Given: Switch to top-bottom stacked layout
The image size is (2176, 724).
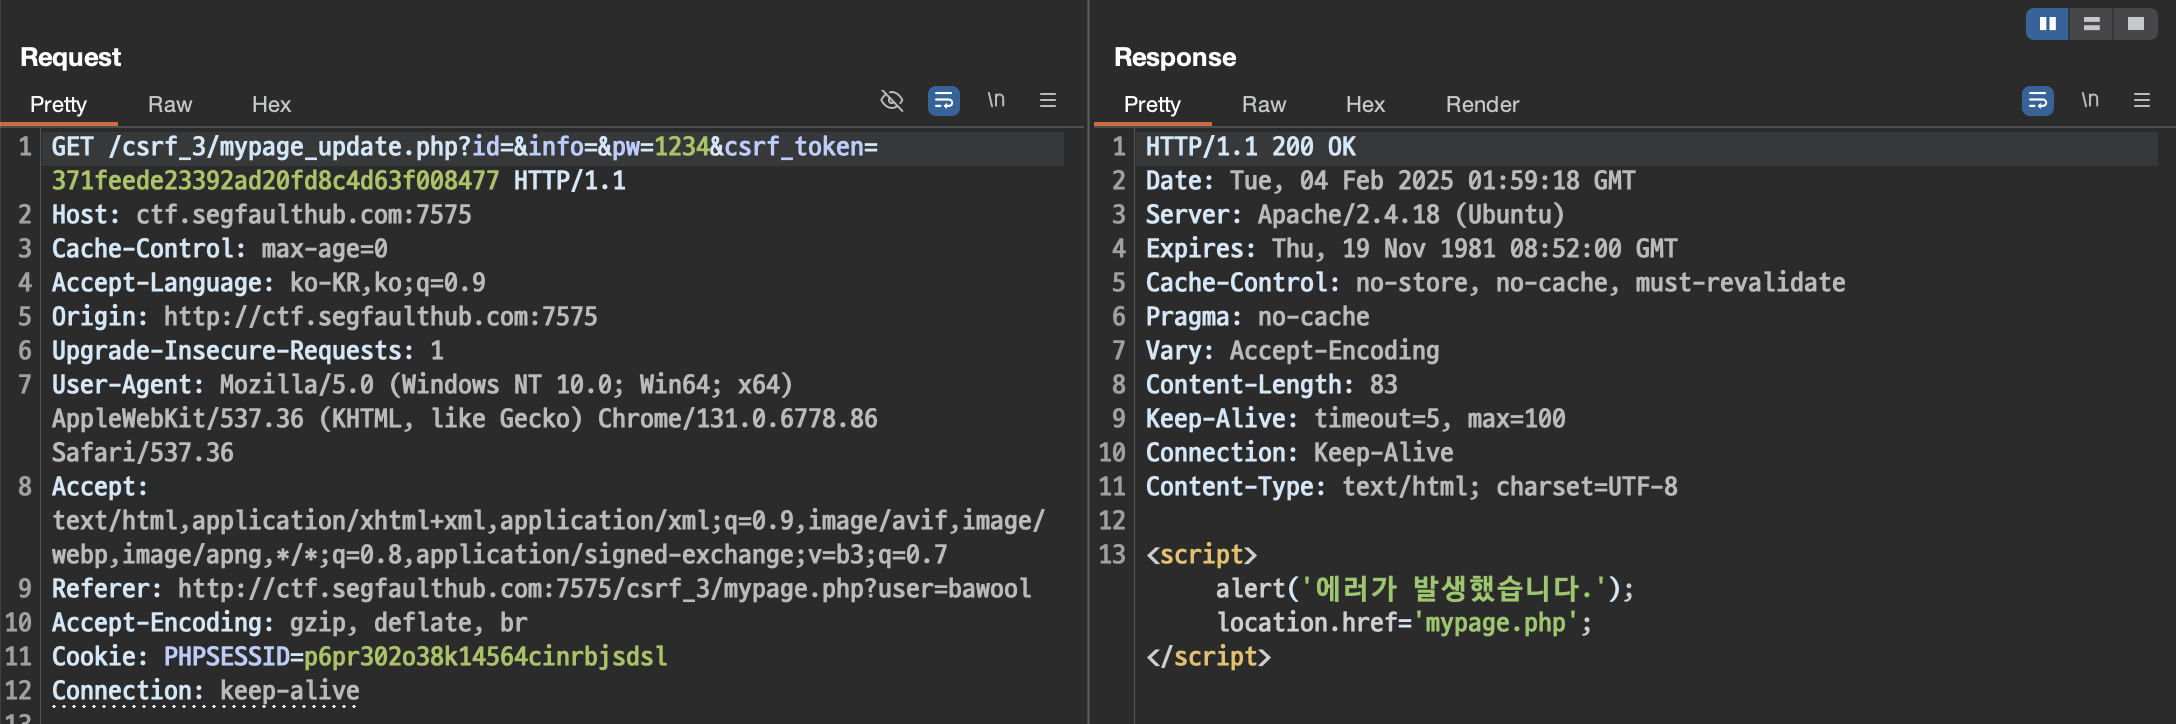Looking at the screenshot, I should [2091, 24].
